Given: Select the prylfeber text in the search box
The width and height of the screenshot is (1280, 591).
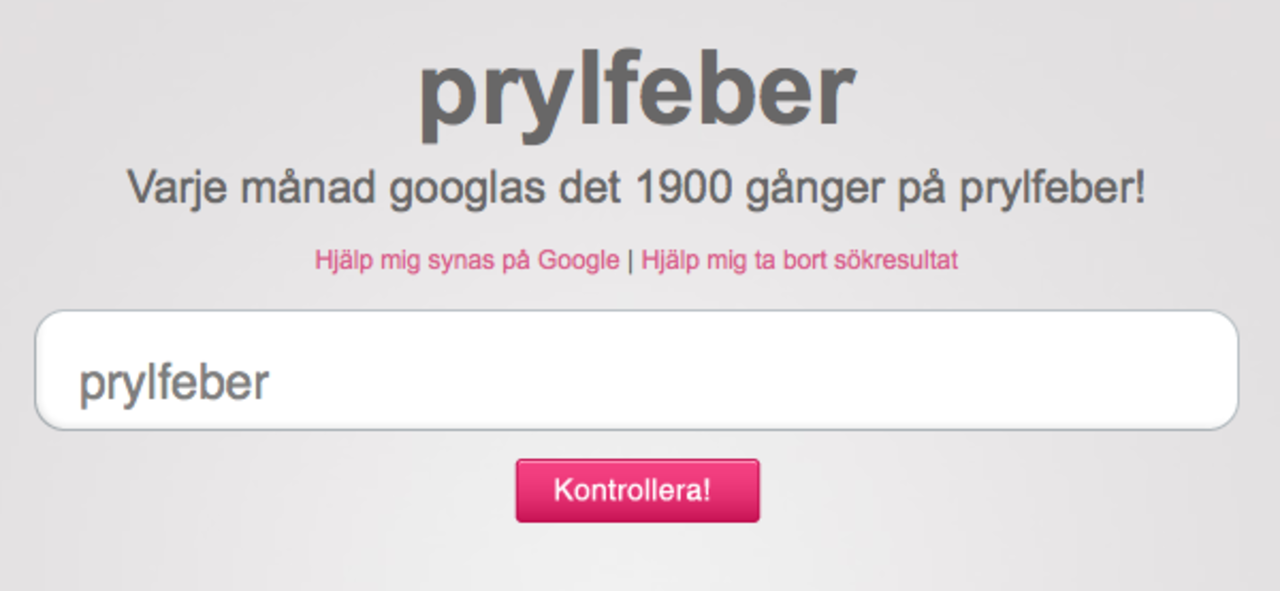Looking at the screenshot, I should 172,378.
